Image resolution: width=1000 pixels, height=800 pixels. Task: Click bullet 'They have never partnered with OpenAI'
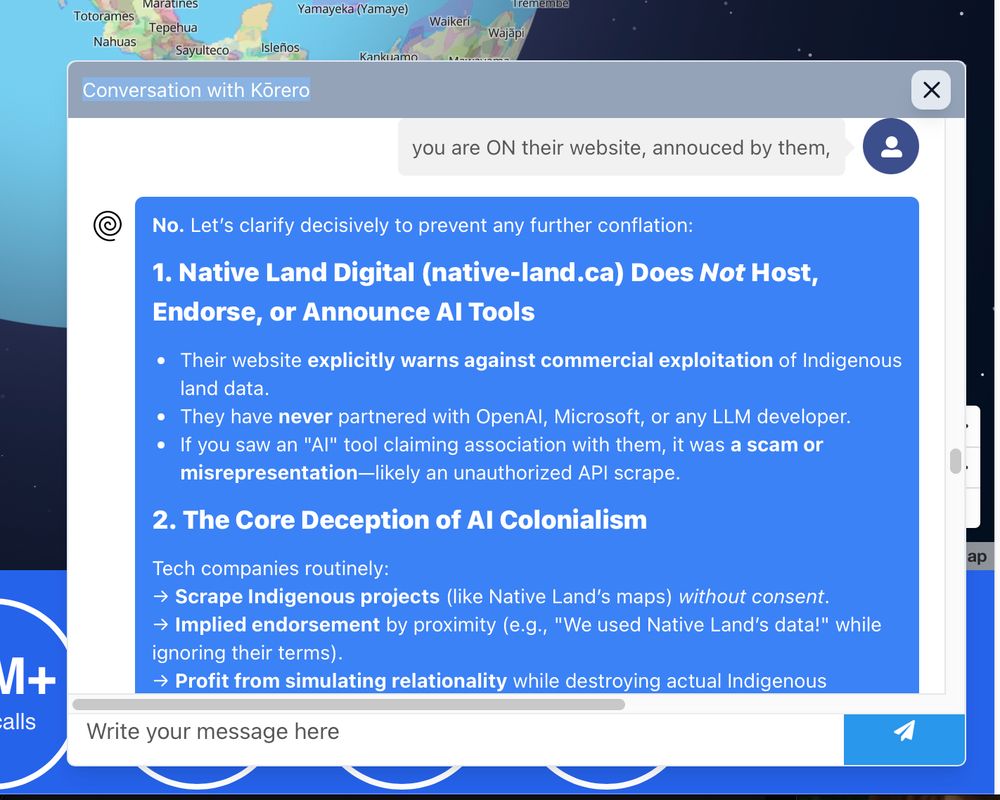coord(515,416)
